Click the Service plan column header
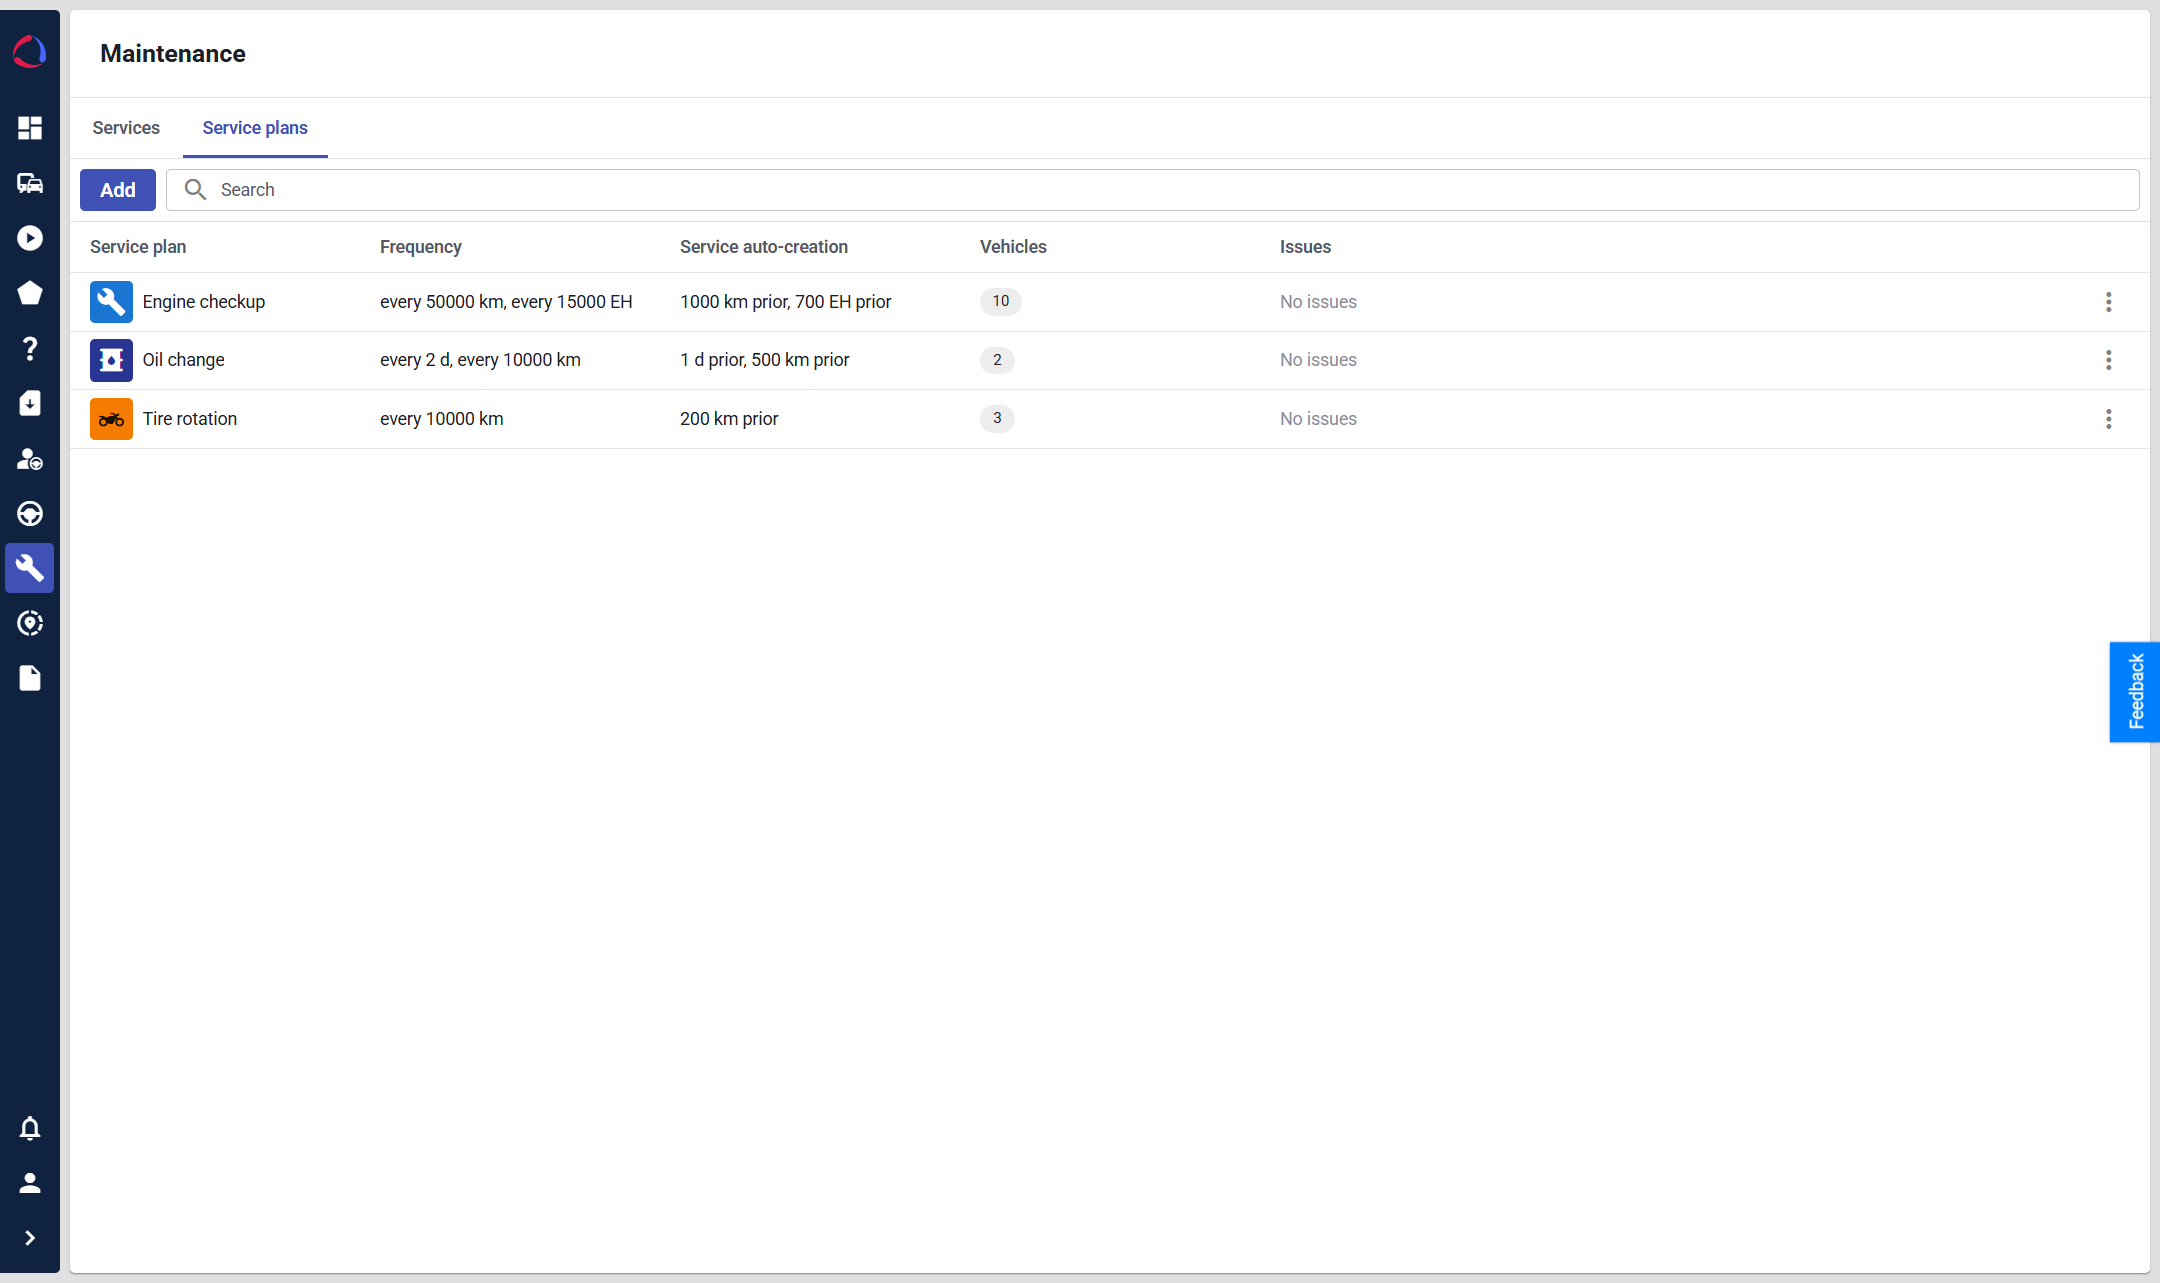Image resolution: width=2160 pixels, height=1283 pixels. (x=138, y=247)
